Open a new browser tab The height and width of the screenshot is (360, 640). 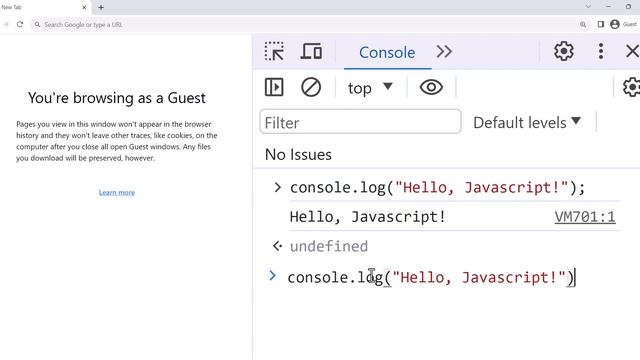pyautogui.click(x=101, y=7)
